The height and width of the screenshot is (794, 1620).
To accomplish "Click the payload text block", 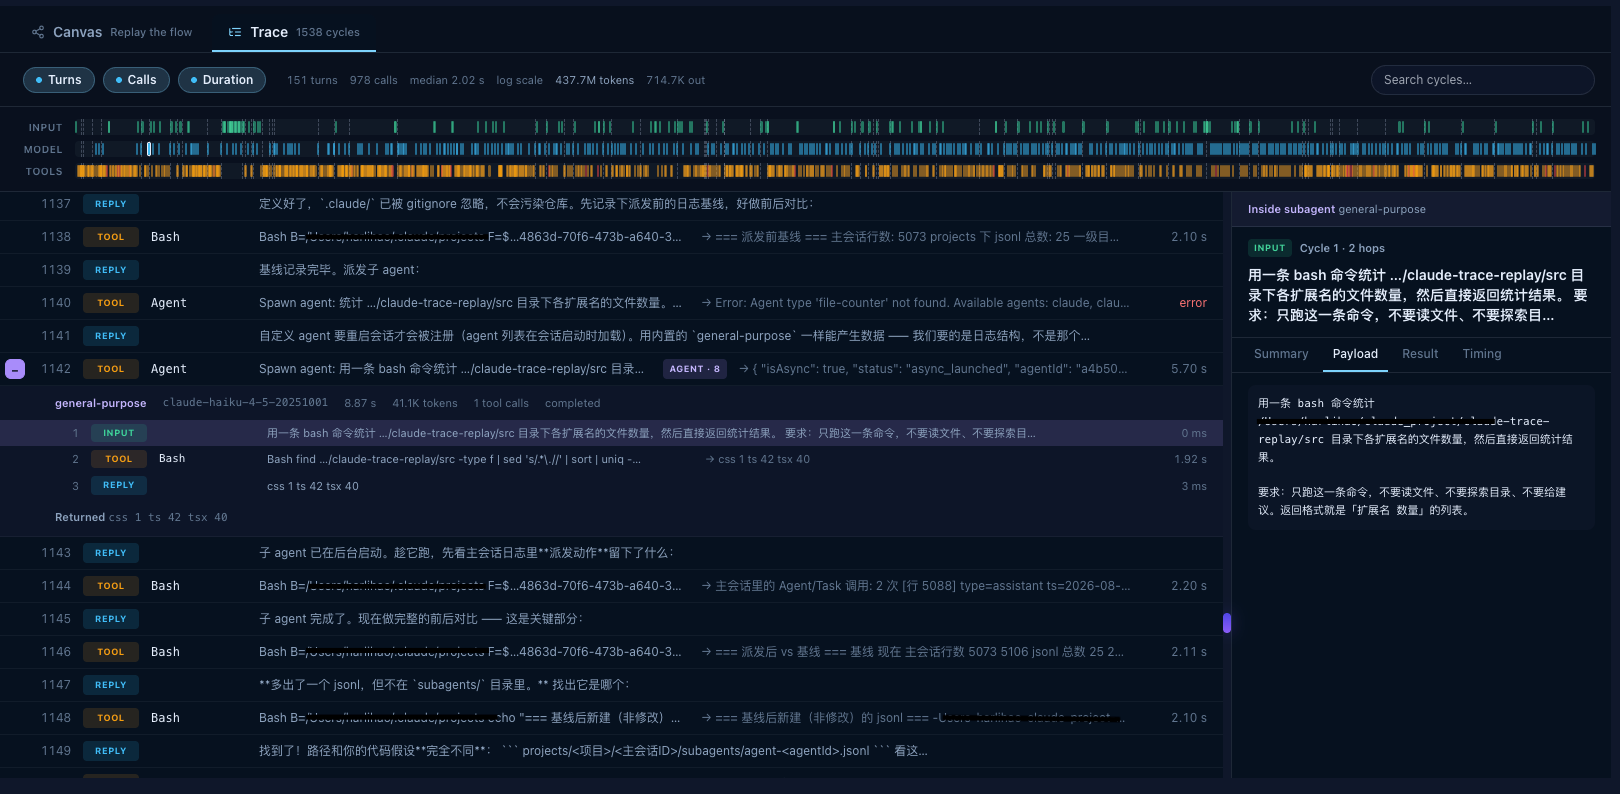I will [1420, 457].
